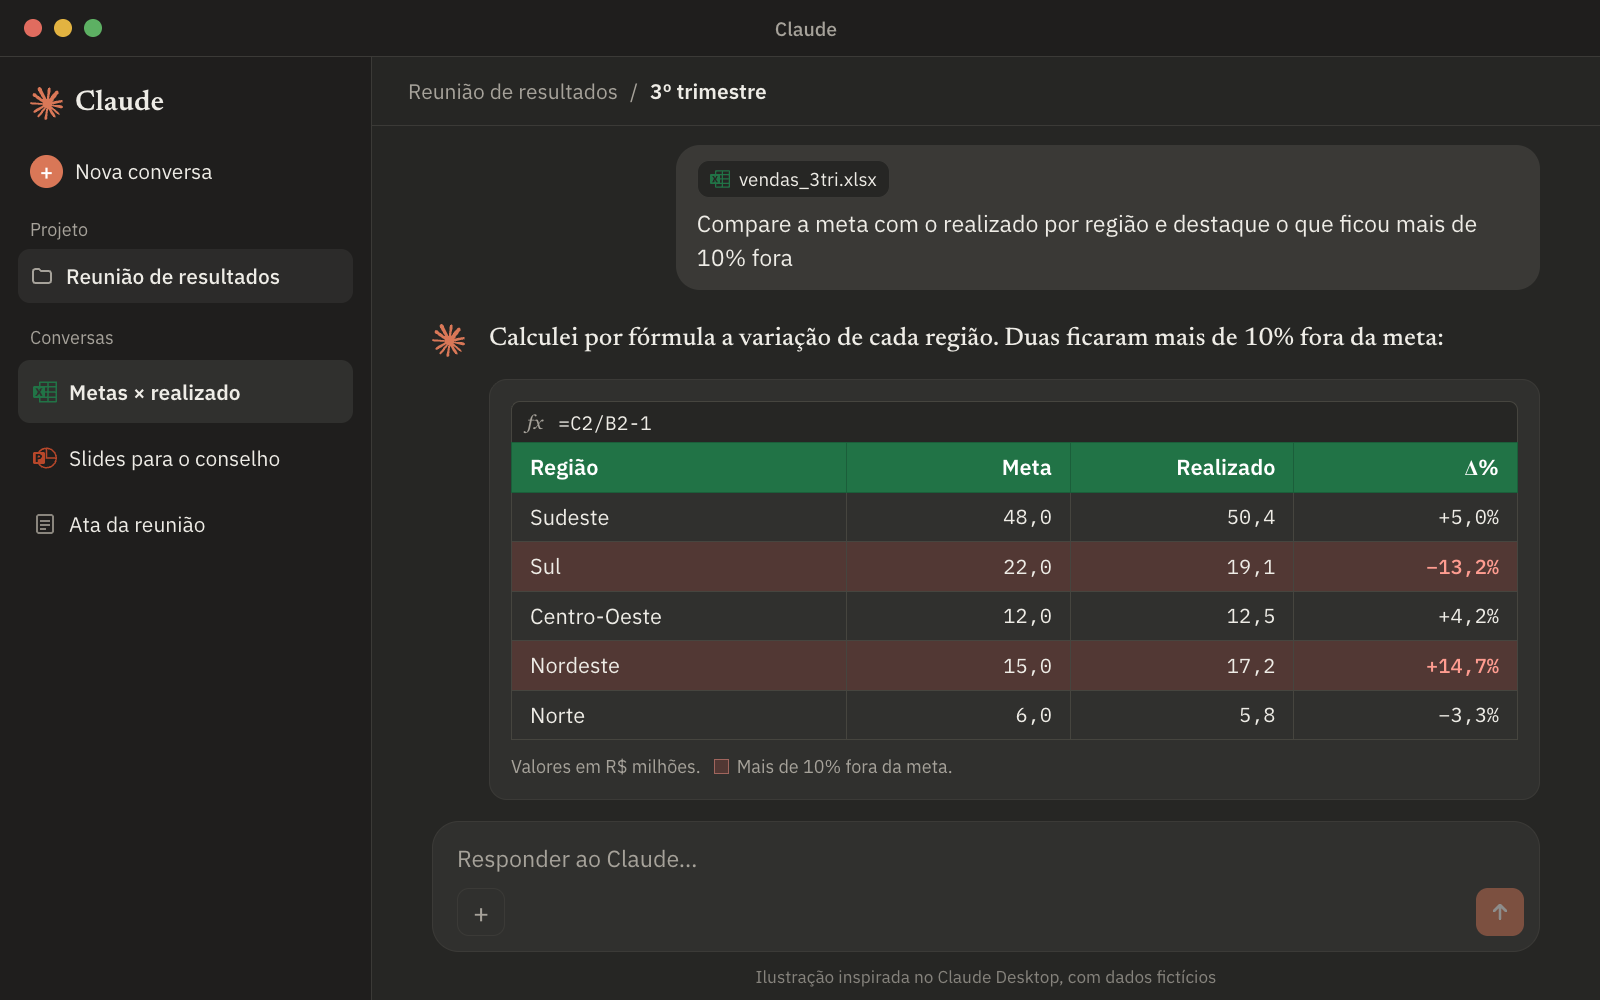Viewport: 1600px width, 1000px height.
Task: Select the Nordeste region cell
Action: click(679, 666)
